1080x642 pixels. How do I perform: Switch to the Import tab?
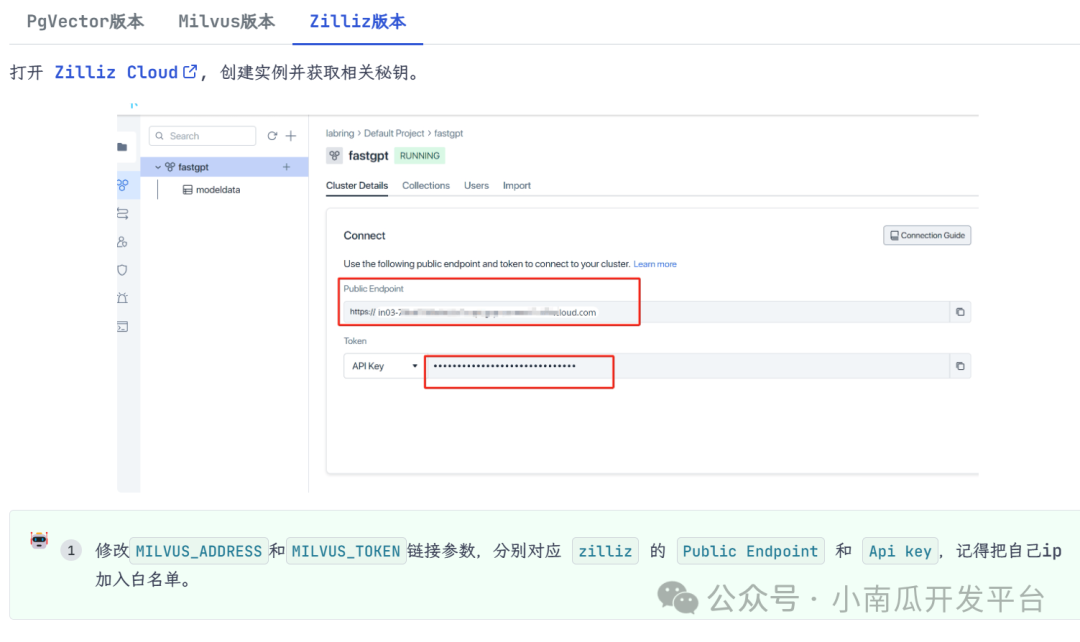517,186
